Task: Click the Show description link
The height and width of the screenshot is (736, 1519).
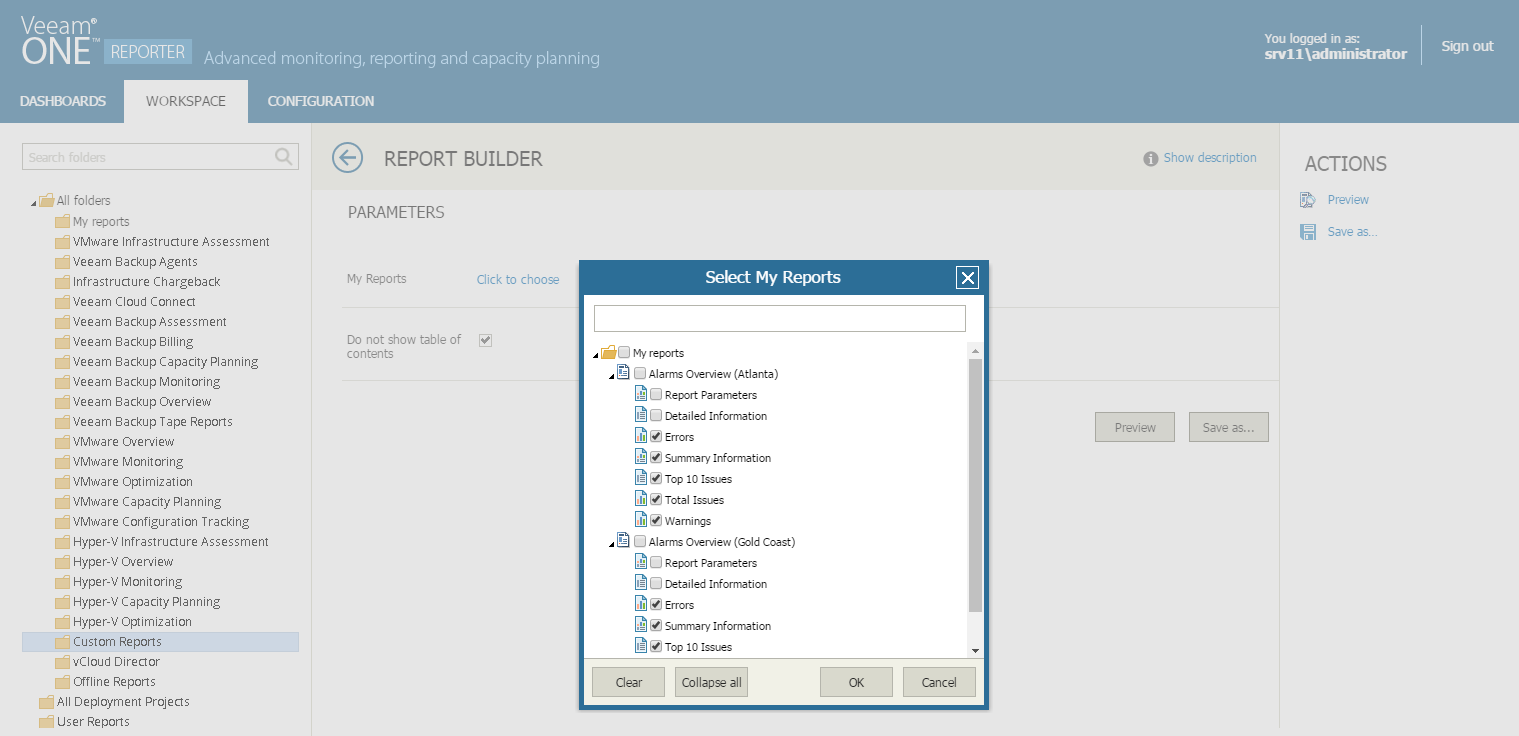Action: (1210, 158)
